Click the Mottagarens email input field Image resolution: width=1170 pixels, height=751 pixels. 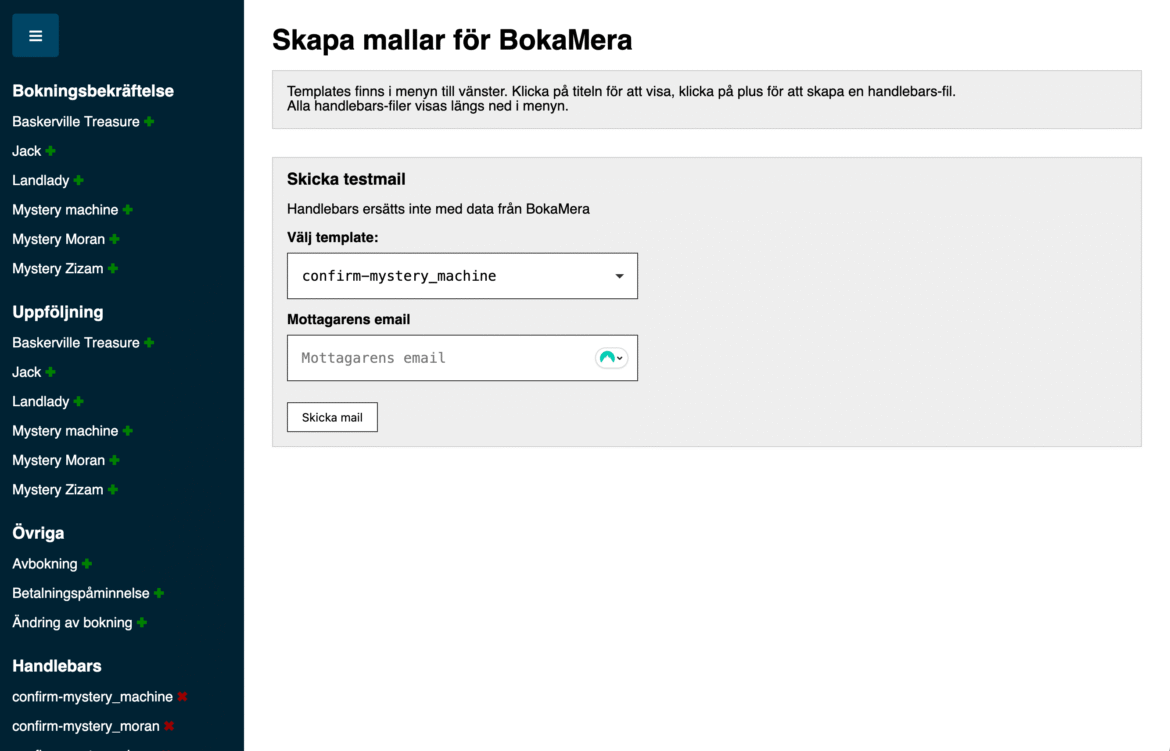point(440,358)
